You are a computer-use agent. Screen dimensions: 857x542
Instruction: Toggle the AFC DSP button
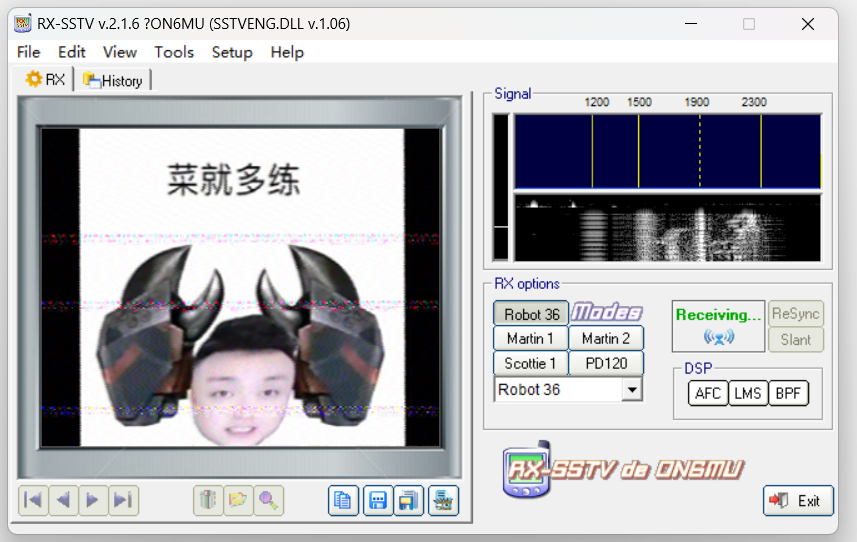[708, 393]
